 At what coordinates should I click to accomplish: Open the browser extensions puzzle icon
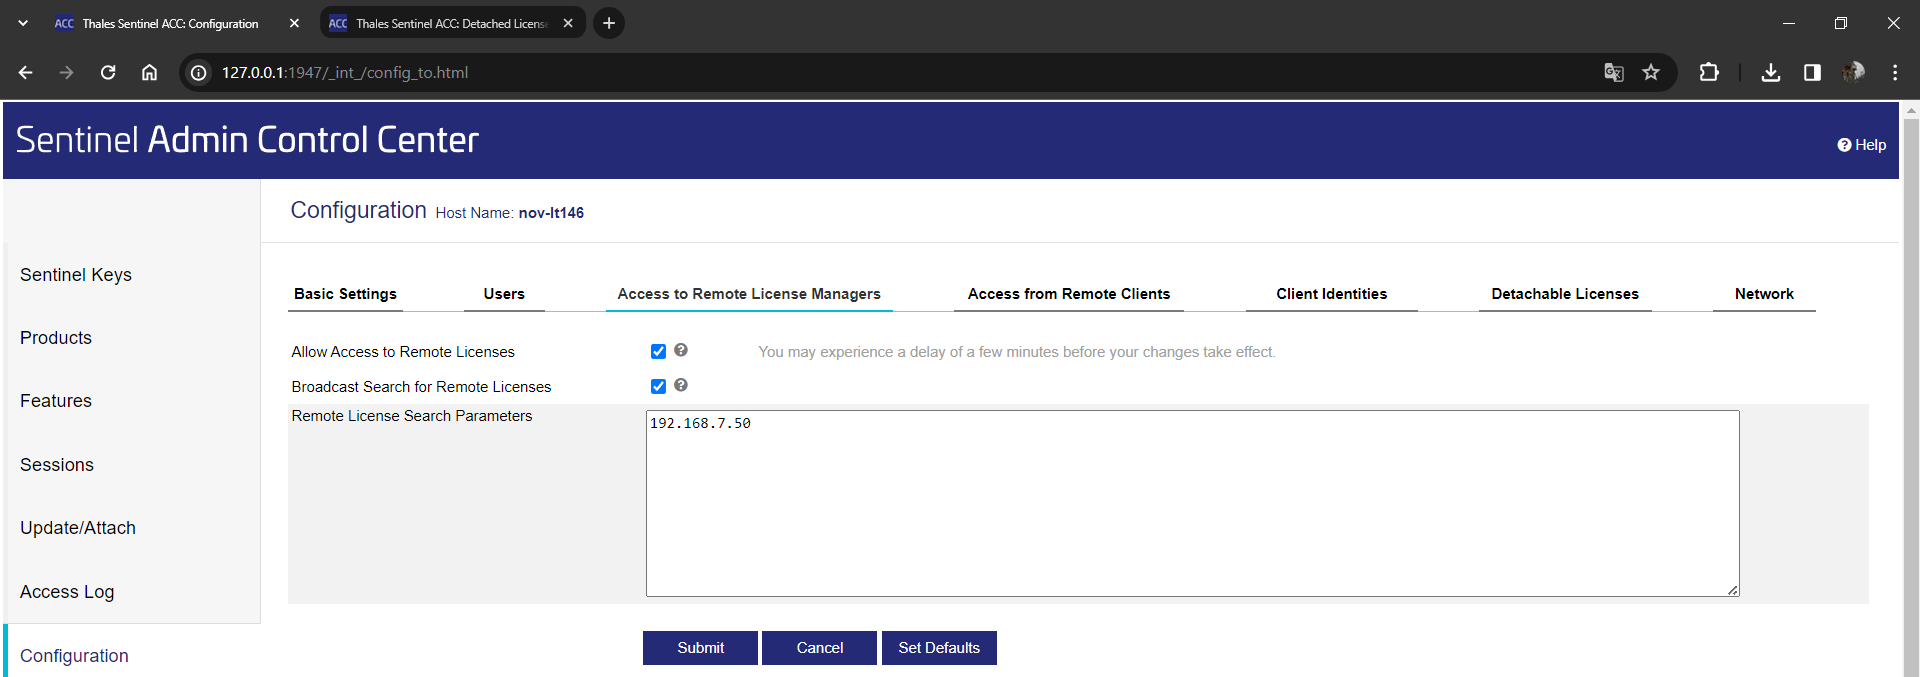pos(1709,72)
